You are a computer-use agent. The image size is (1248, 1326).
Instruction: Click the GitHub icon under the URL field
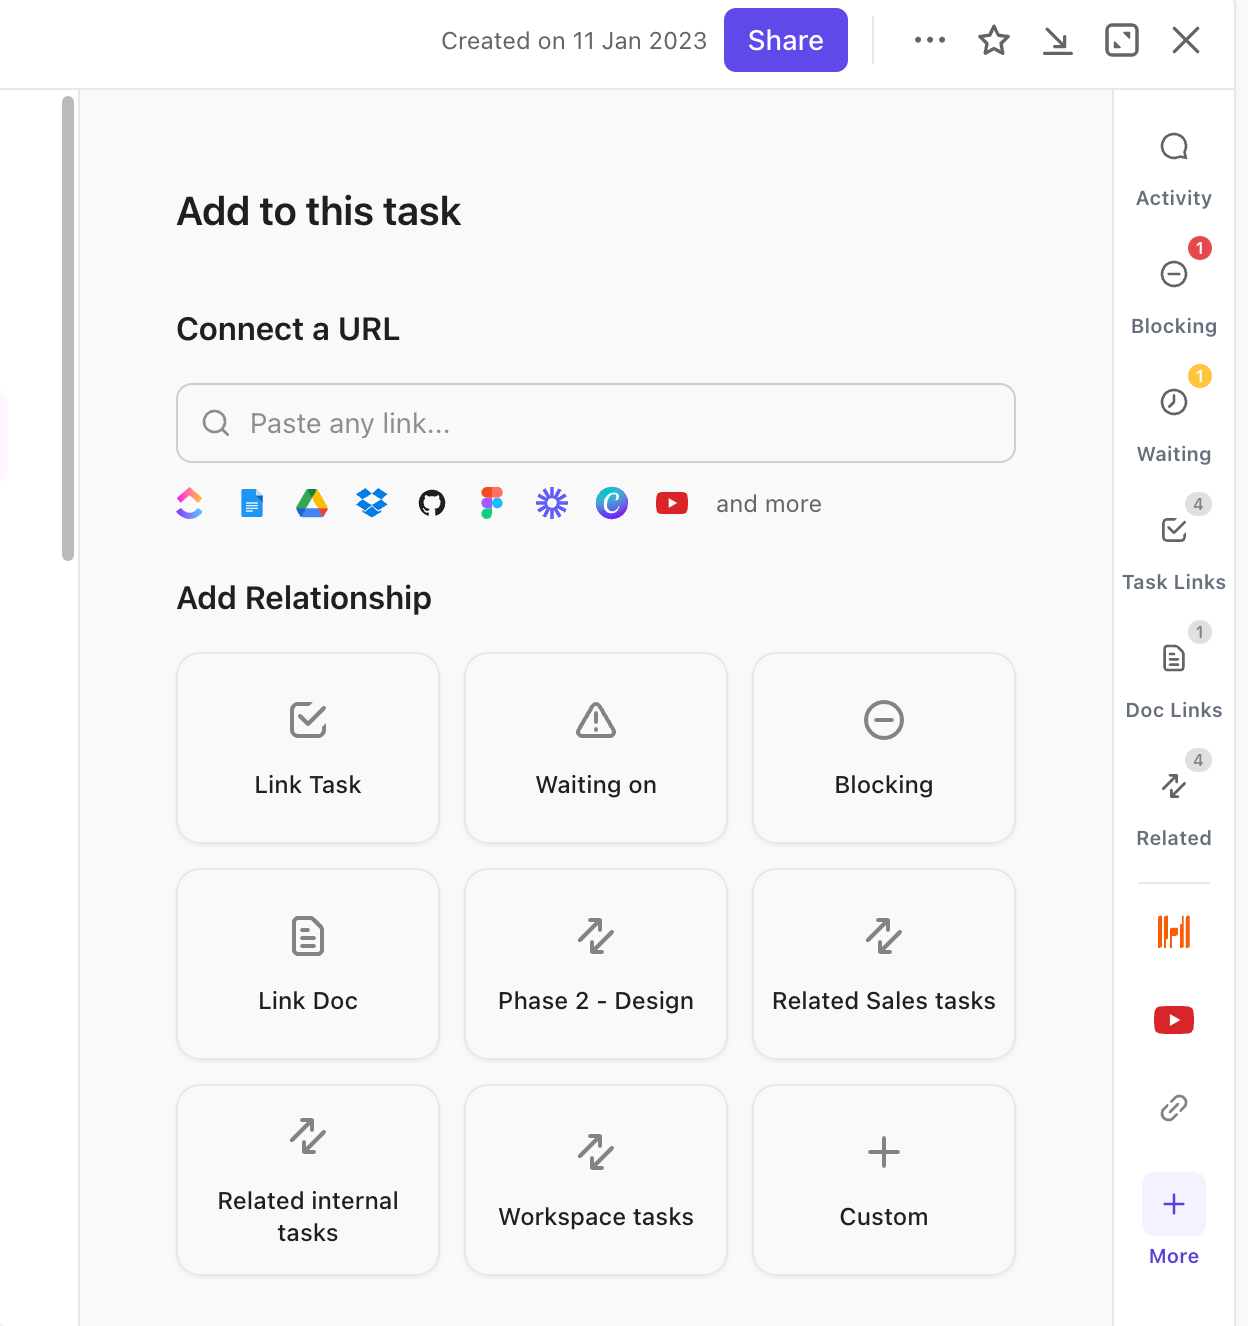pyautogui.click(x=432, y=503)
